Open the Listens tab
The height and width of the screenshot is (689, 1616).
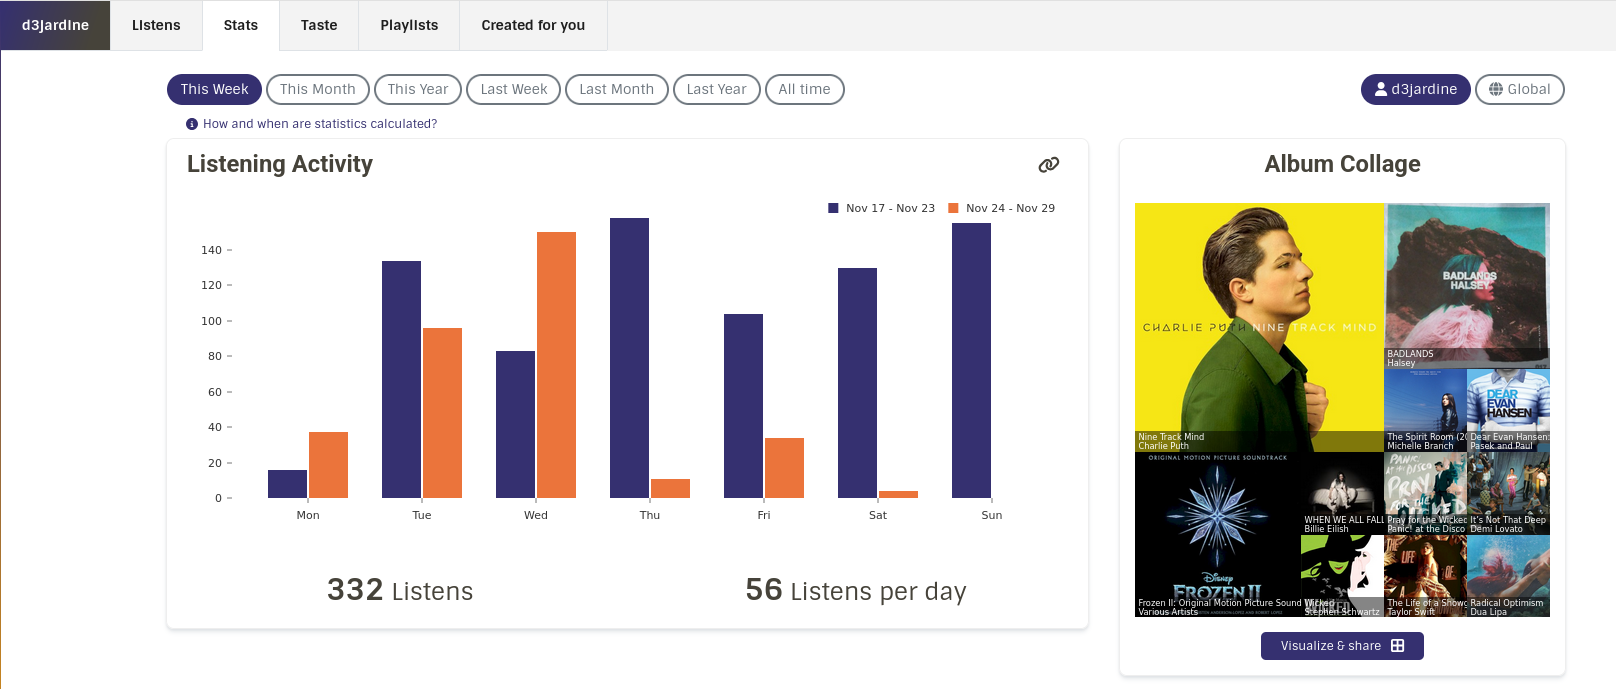[x=156, y=25]
